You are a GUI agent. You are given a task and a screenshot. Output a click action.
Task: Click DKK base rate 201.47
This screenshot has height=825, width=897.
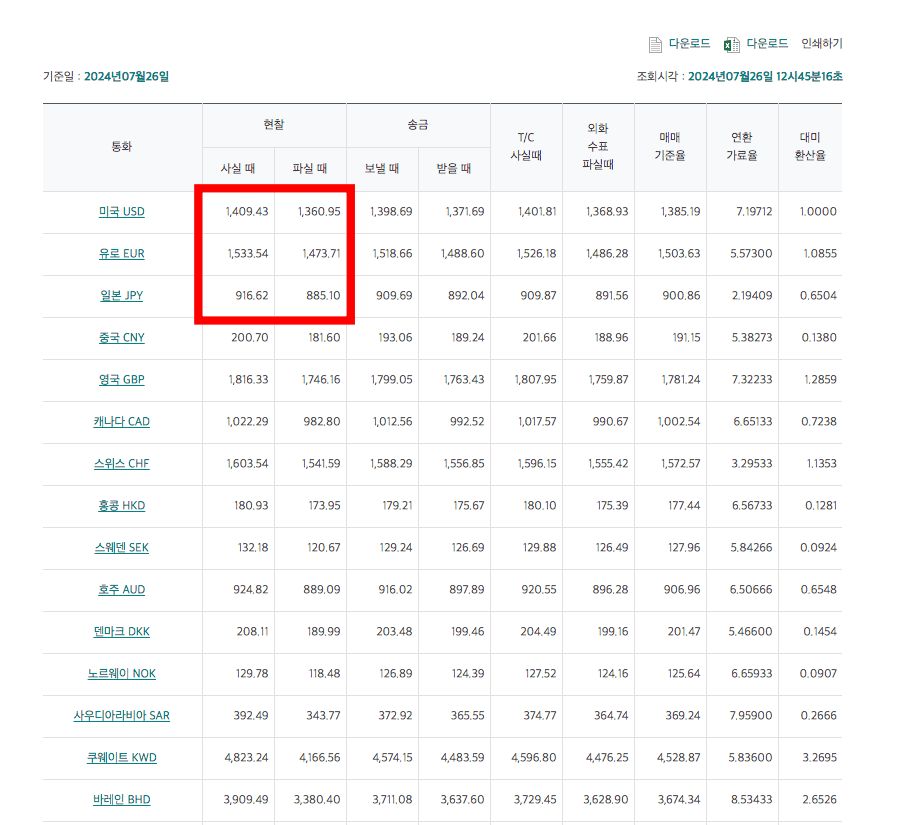pos(684,632)
